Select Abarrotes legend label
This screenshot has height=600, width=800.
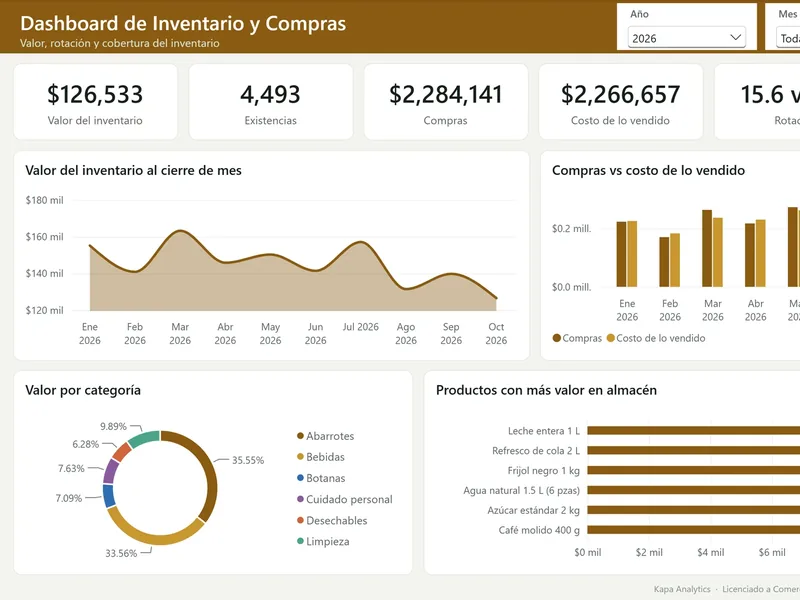330,436
